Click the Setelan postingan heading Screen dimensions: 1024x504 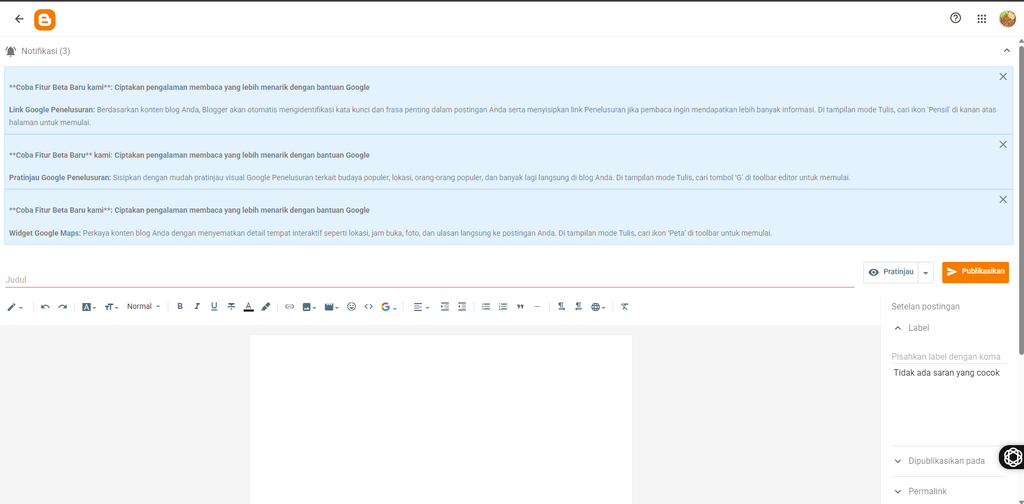pyautogui.click(x=925, y=306)
